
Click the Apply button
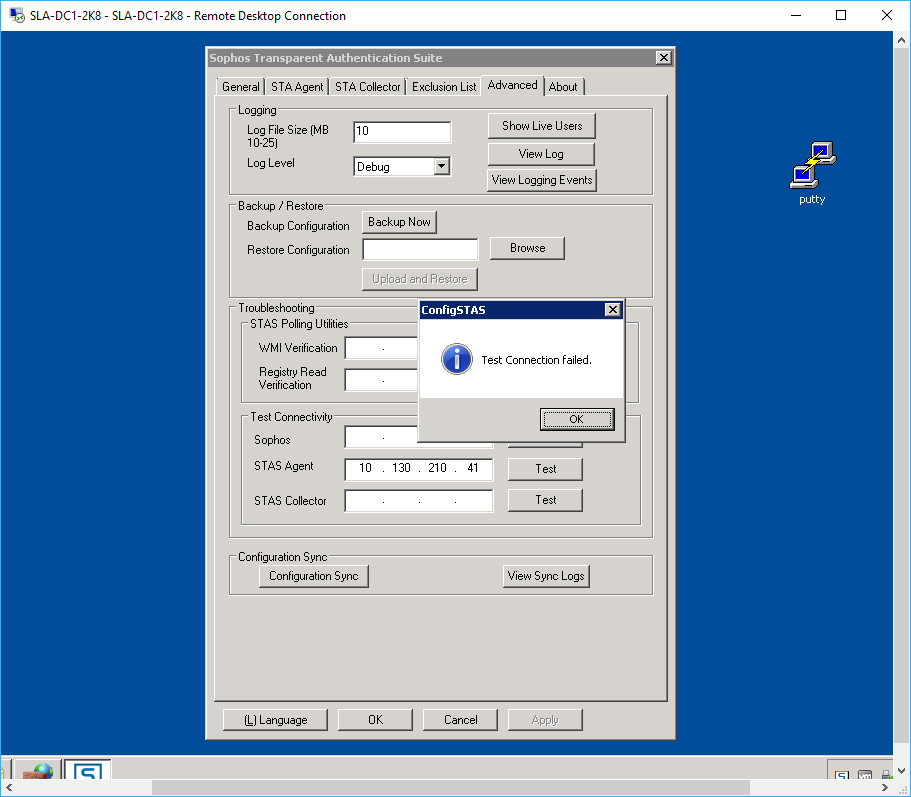click(x=545, y=720)
